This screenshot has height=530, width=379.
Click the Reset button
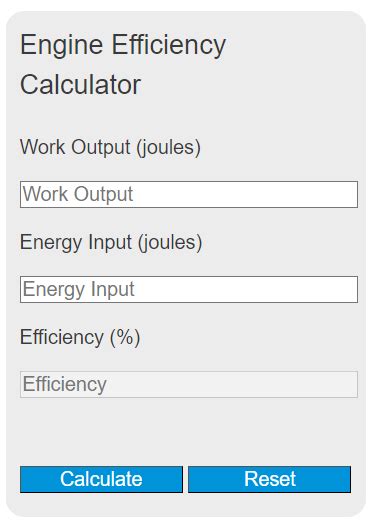point(269,479)
